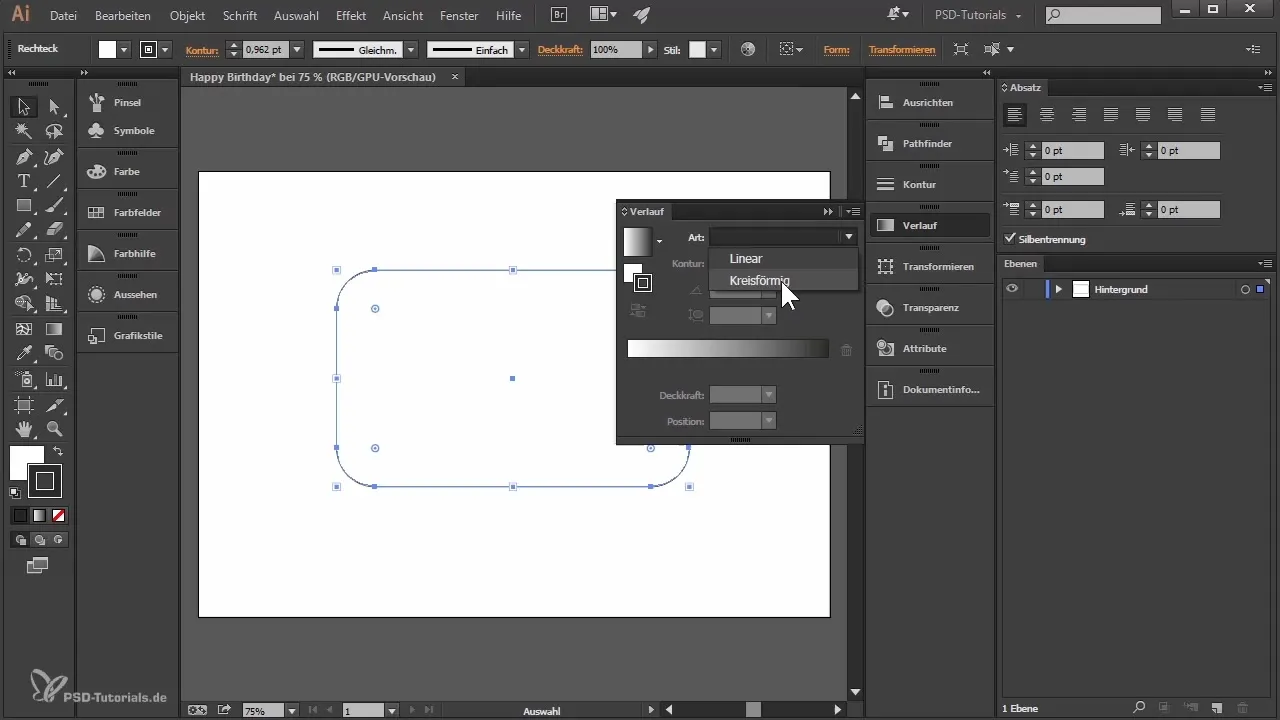Select the Paintbrush tool

[54, 205]
